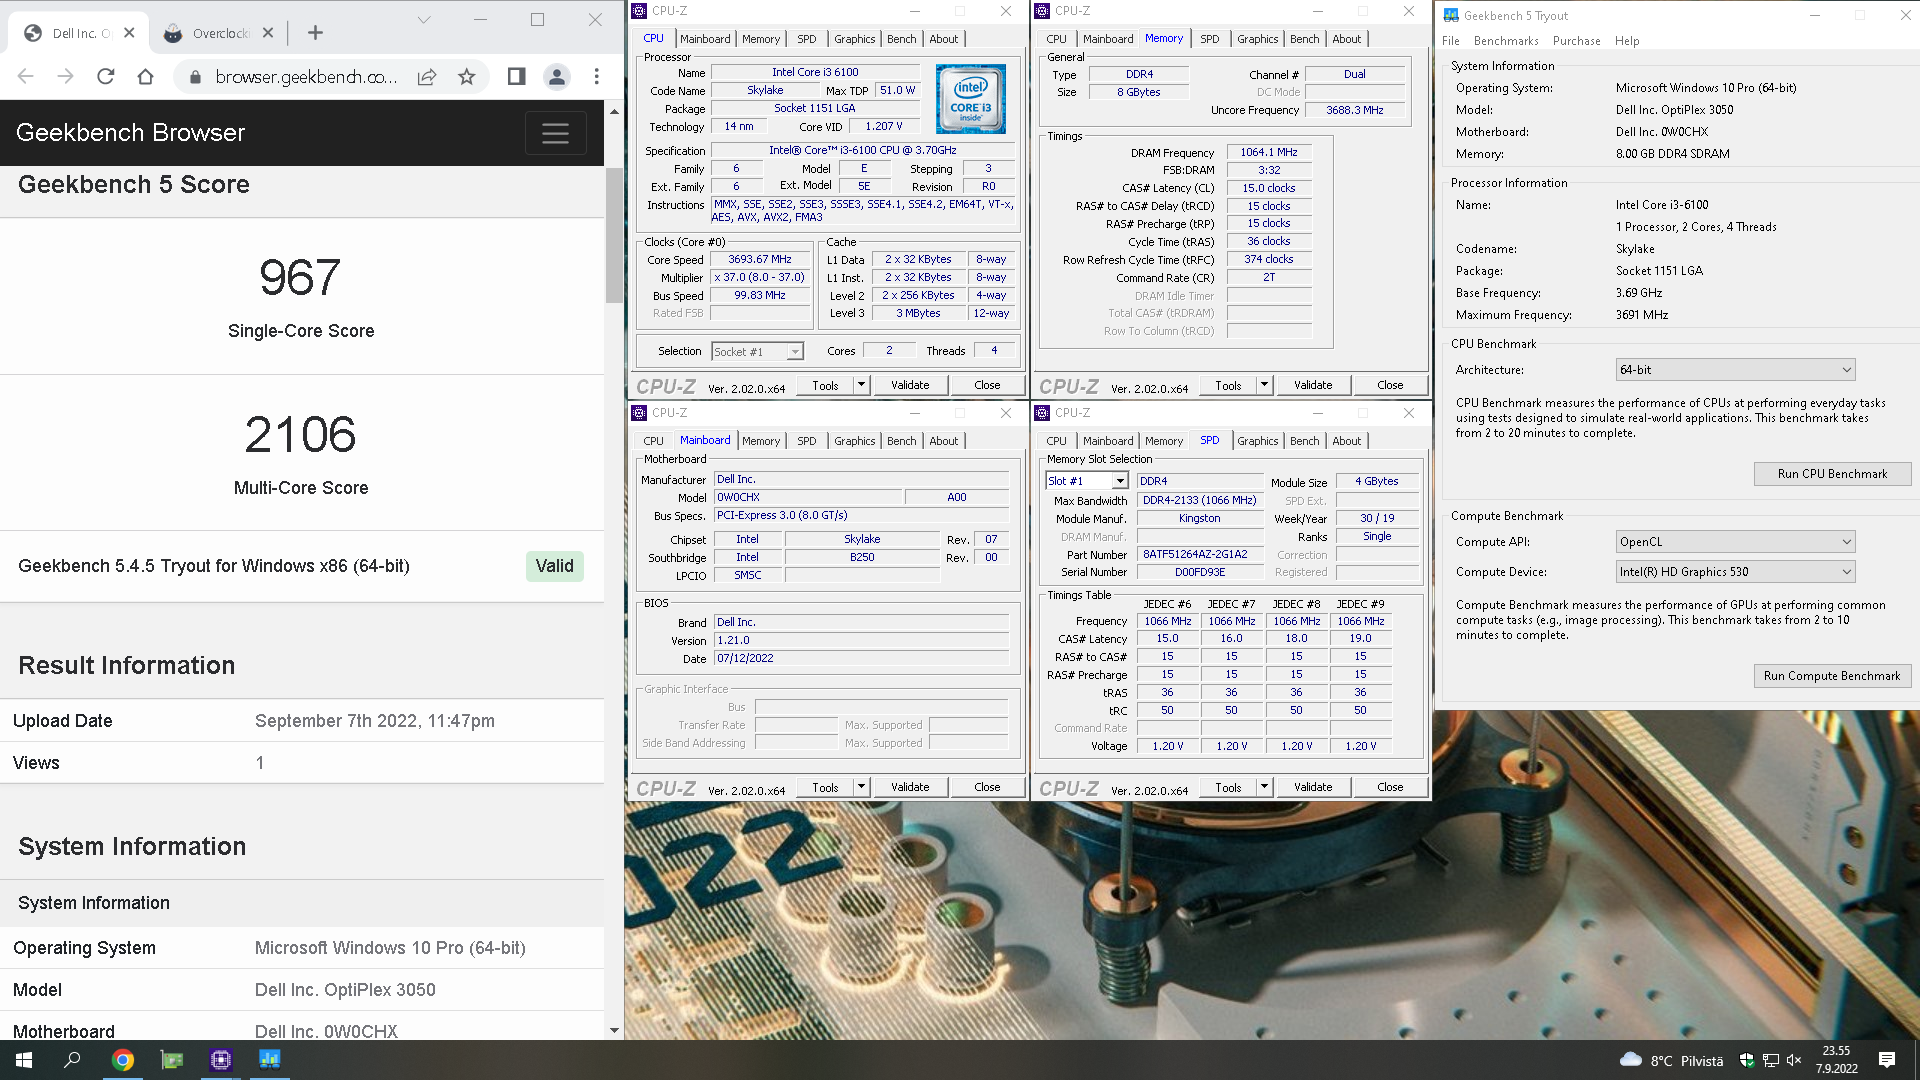Screen dimensions: 1920x1080
Task: Expand Tools arrow in SPD tab CPU-Z window
Action: click(x=1264, y=787)
